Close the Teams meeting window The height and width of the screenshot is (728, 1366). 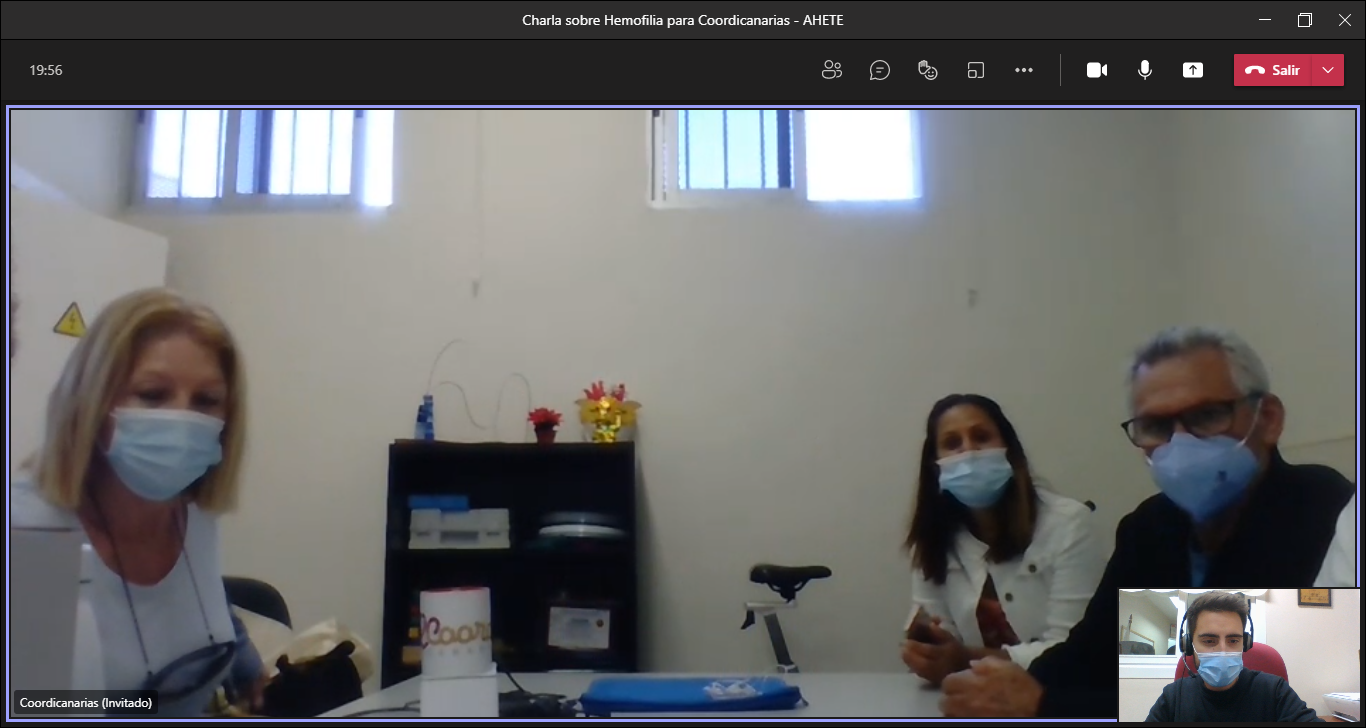point(1344,20)
